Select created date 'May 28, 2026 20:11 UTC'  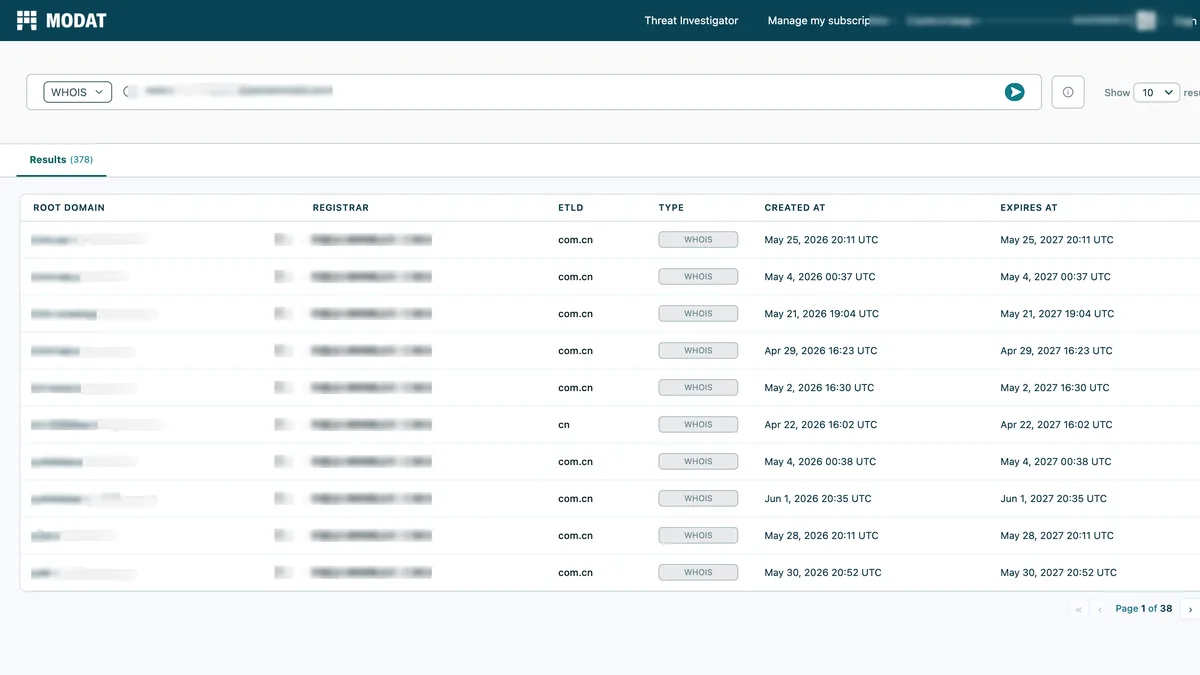(x=821, y=536)
